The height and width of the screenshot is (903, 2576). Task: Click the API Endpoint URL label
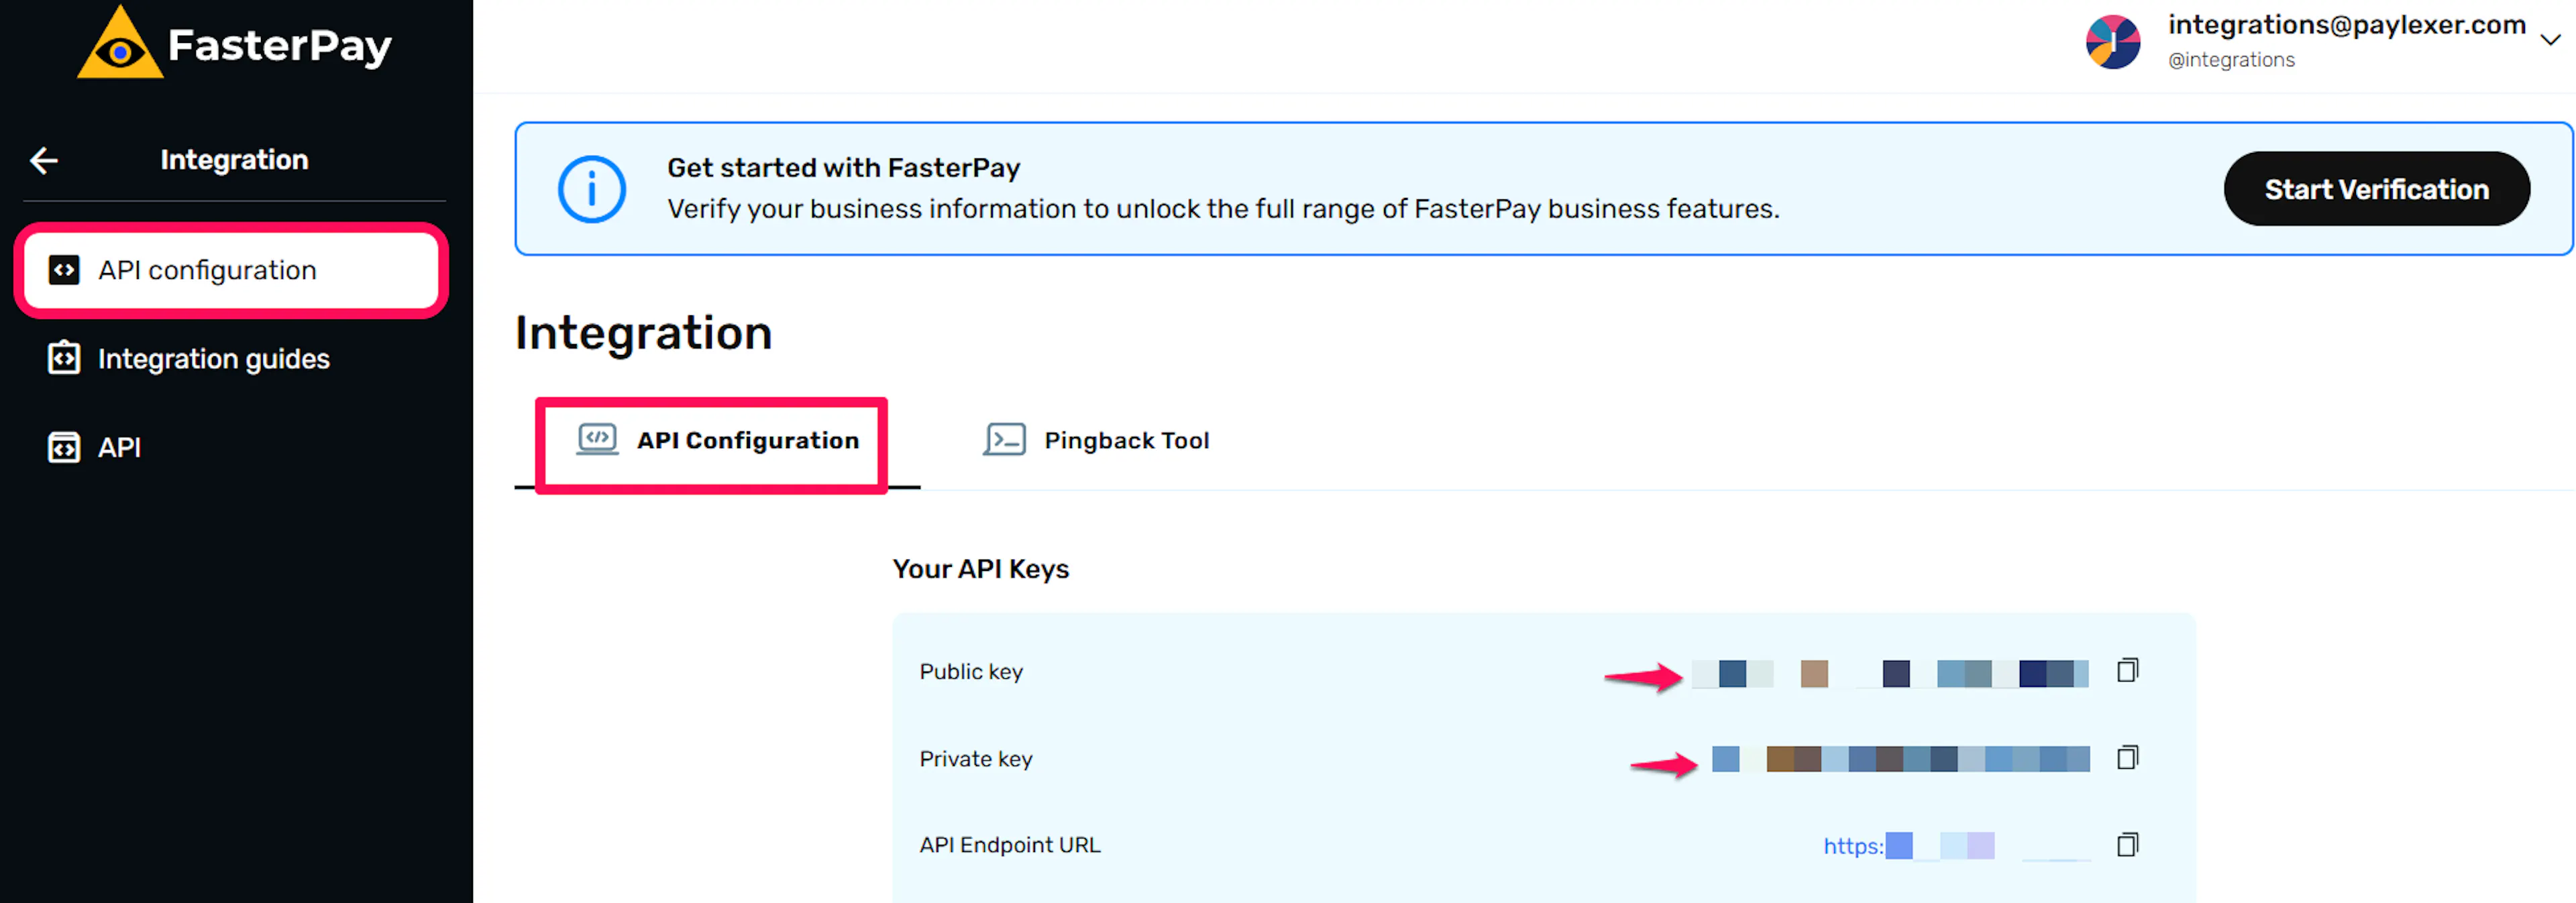1009,845
